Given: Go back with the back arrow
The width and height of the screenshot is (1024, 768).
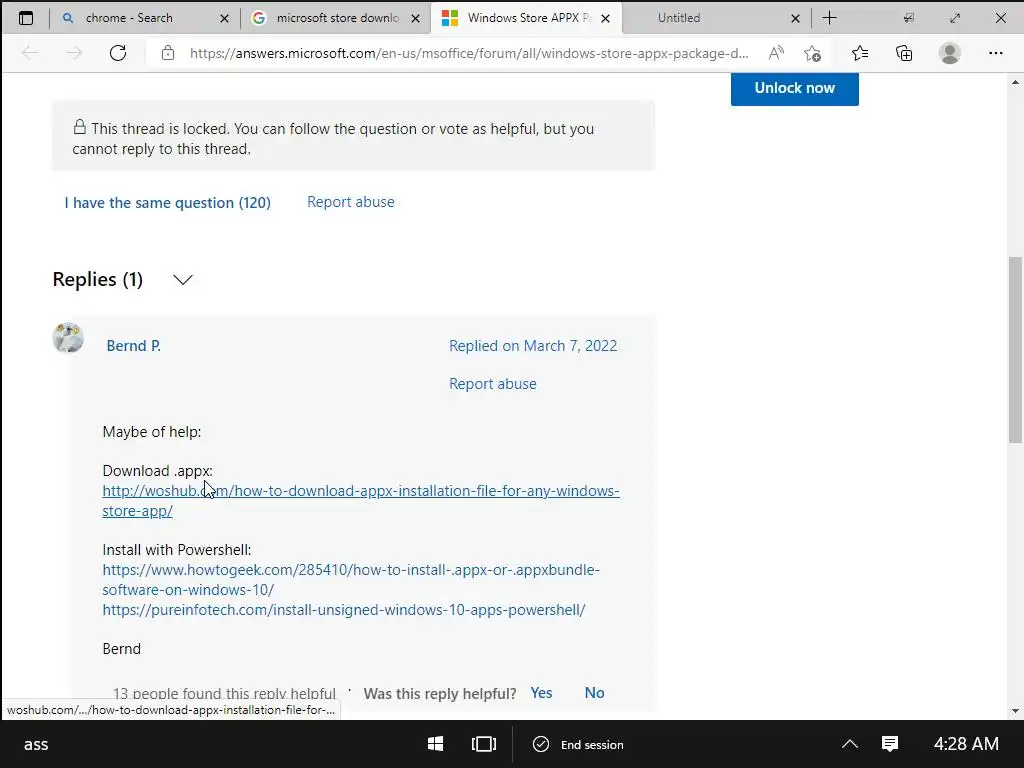Looking at the screenshot, I should click(30, 53).
